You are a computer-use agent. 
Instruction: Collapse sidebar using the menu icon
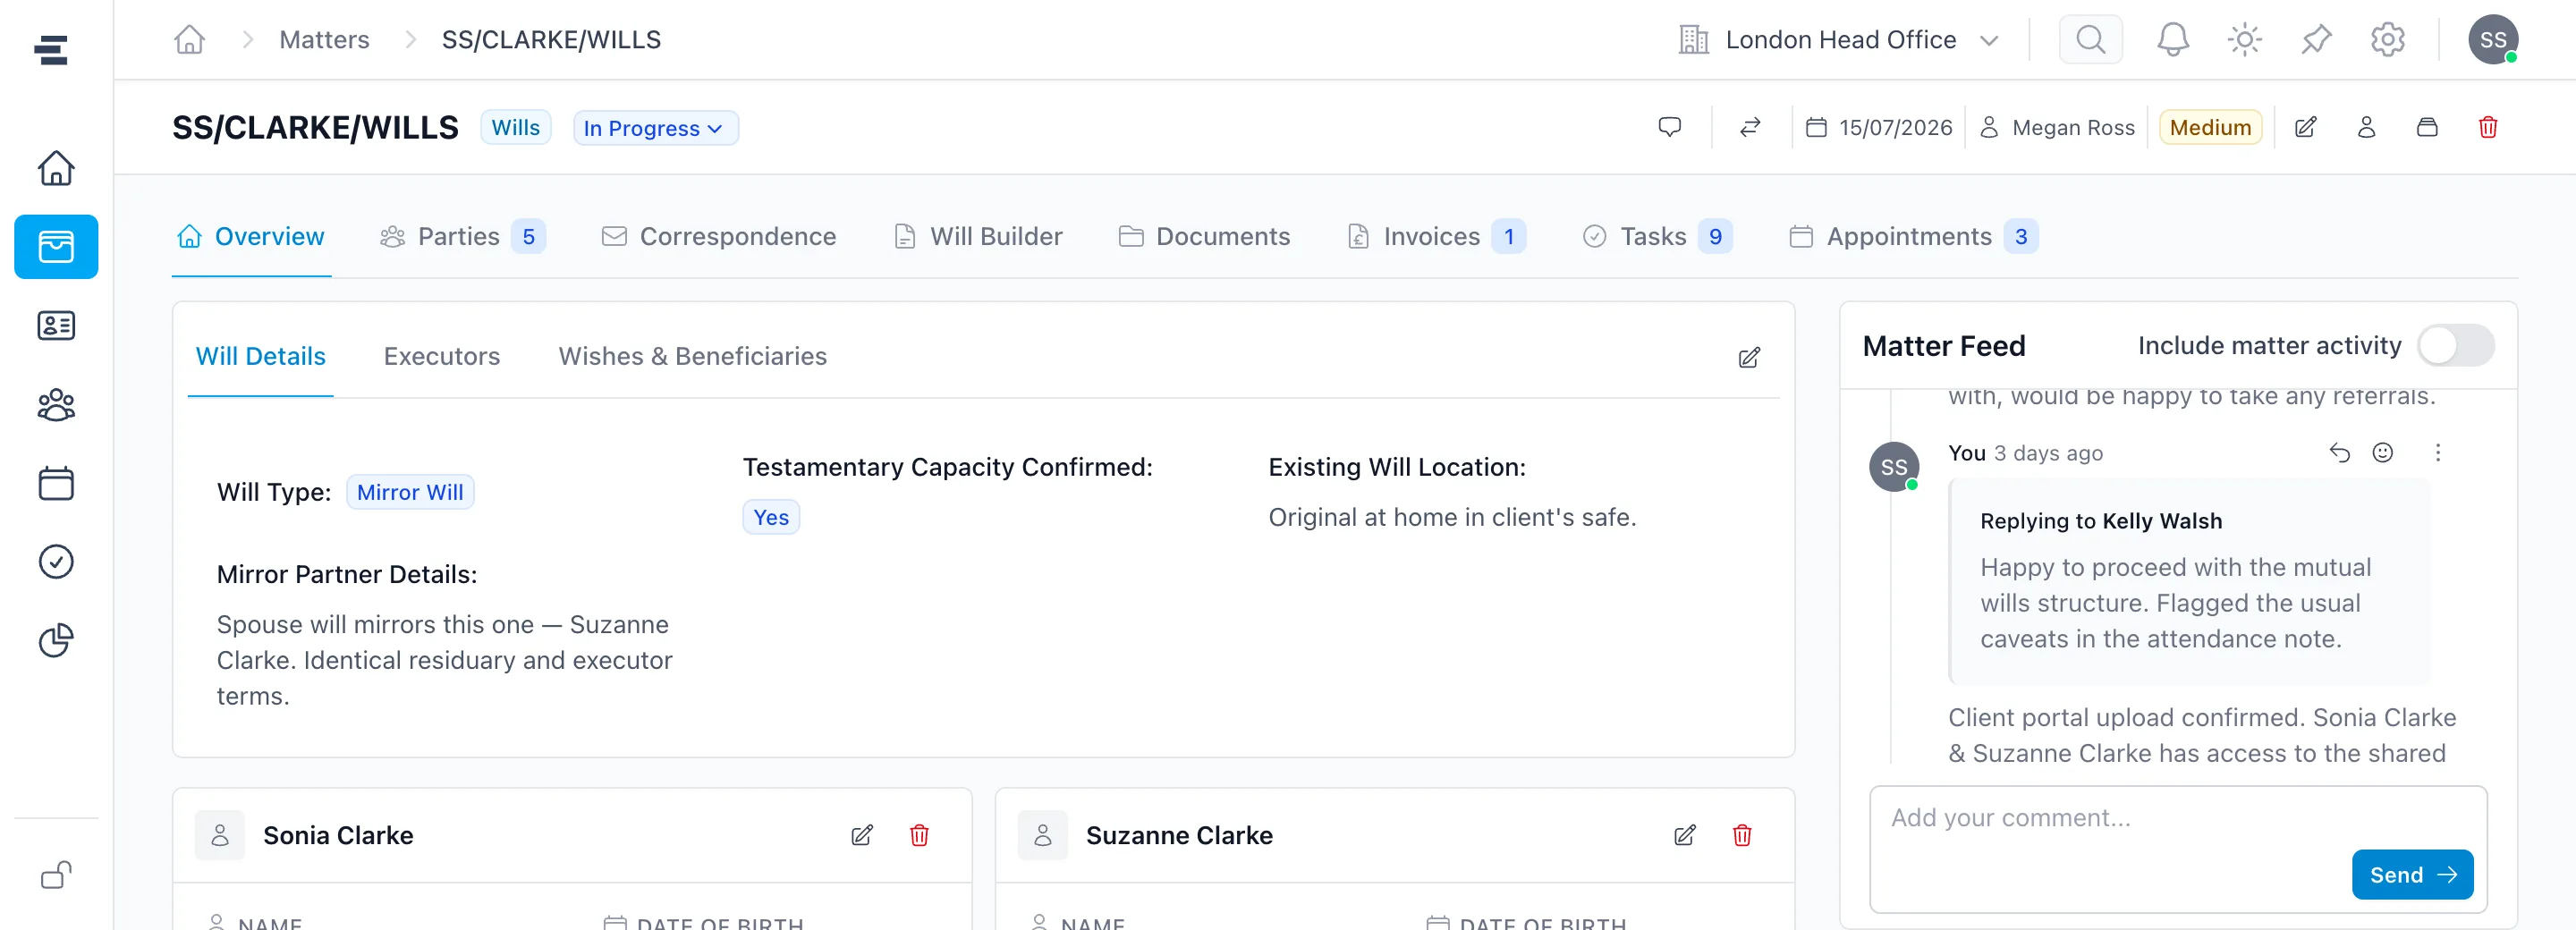pyautogui.click(x=50, y=50)
